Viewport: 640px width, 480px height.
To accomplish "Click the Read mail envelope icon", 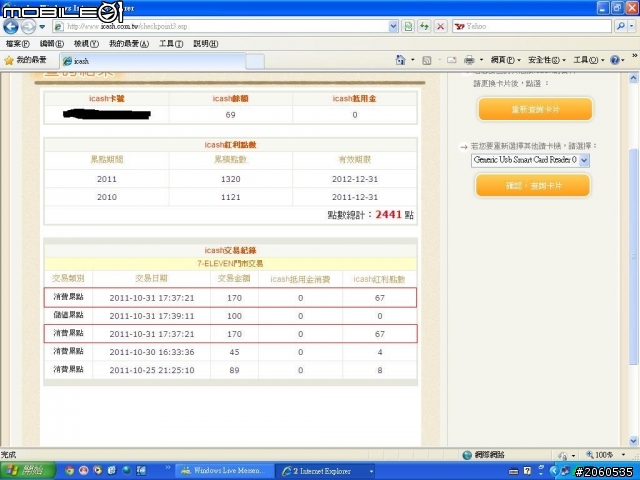I will click(451, 60).
